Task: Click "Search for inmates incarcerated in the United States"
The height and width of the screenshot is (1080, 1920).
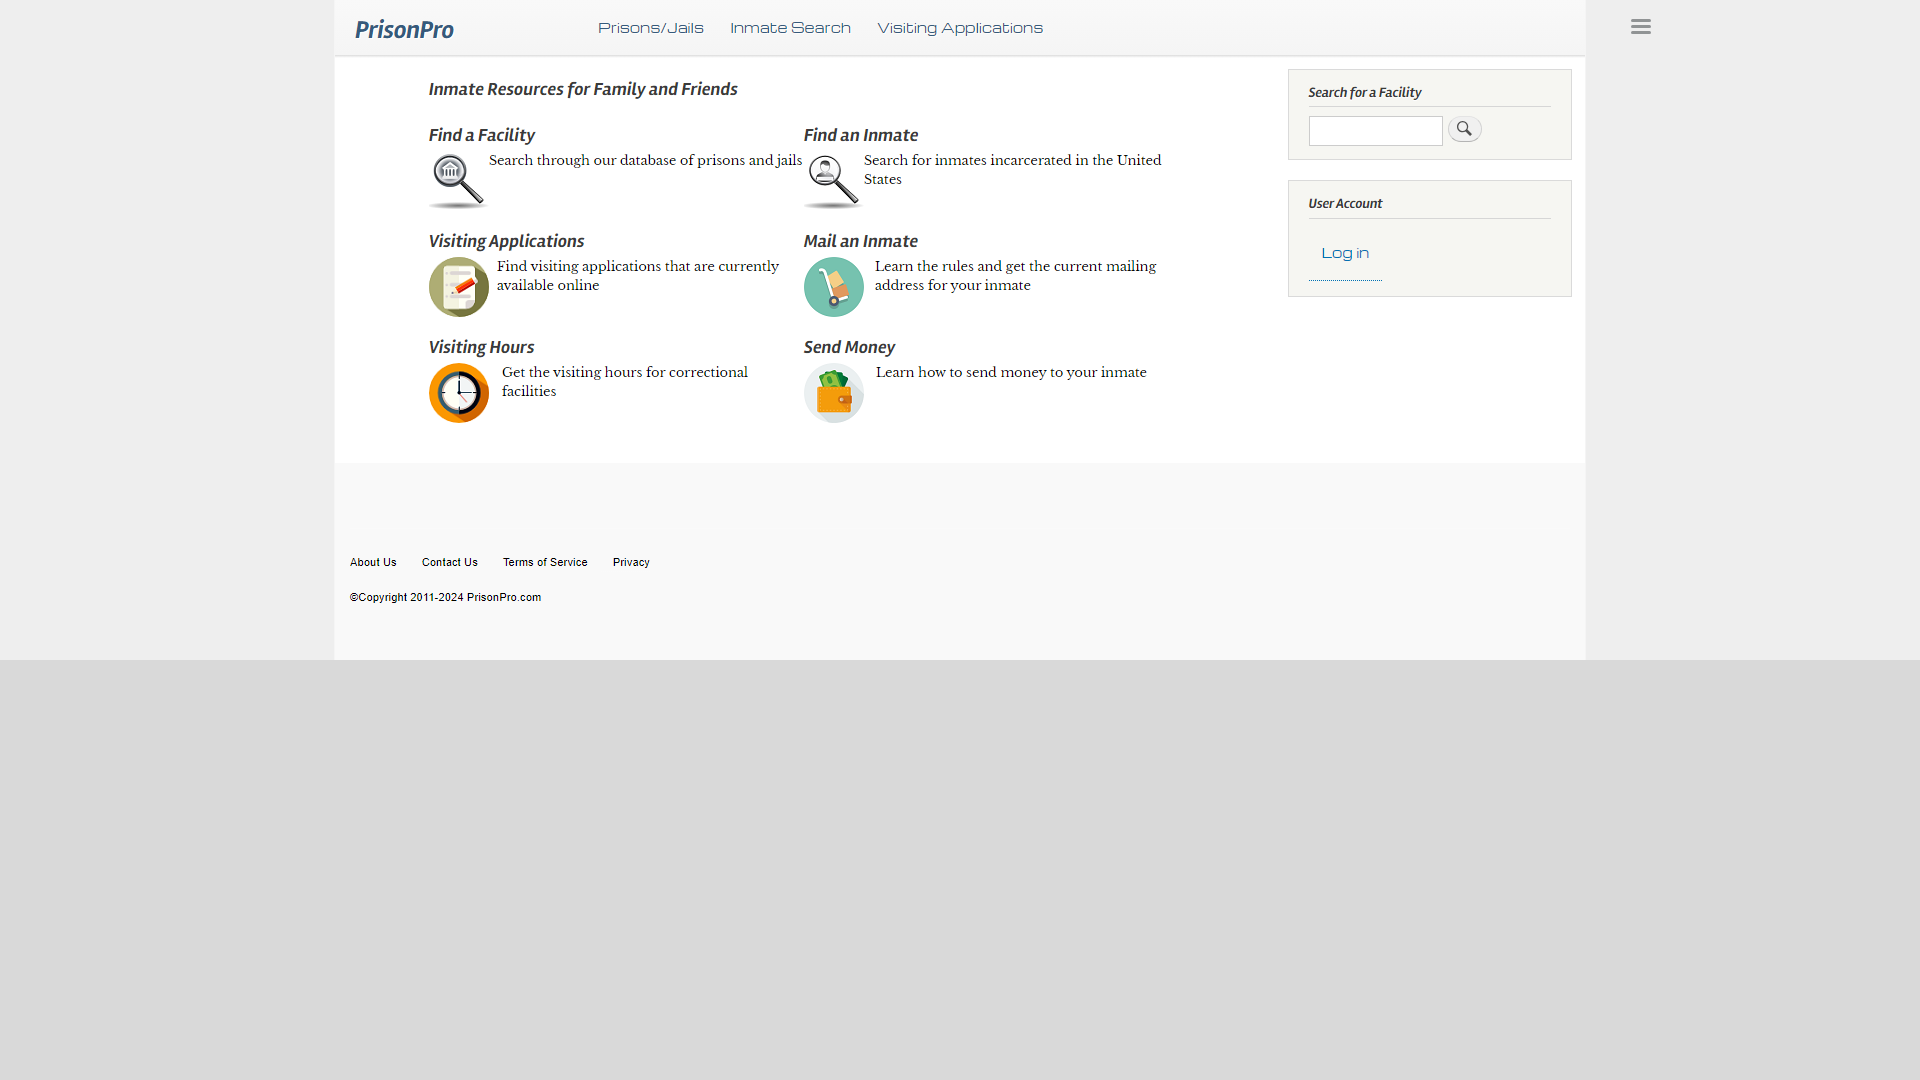Action: click(1013, 170)
